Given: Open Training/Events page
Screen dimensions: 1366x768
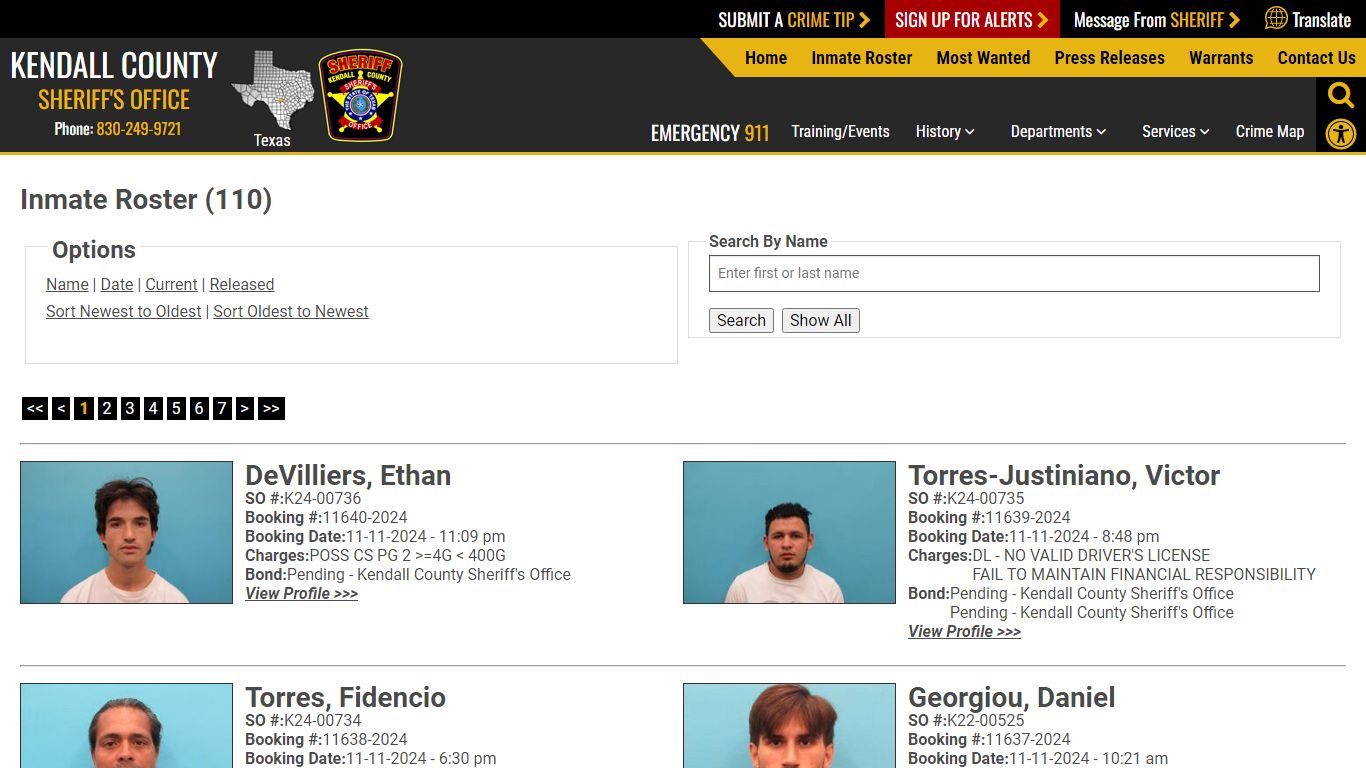Looking at the screenshot, I should [x=840, y=131].
